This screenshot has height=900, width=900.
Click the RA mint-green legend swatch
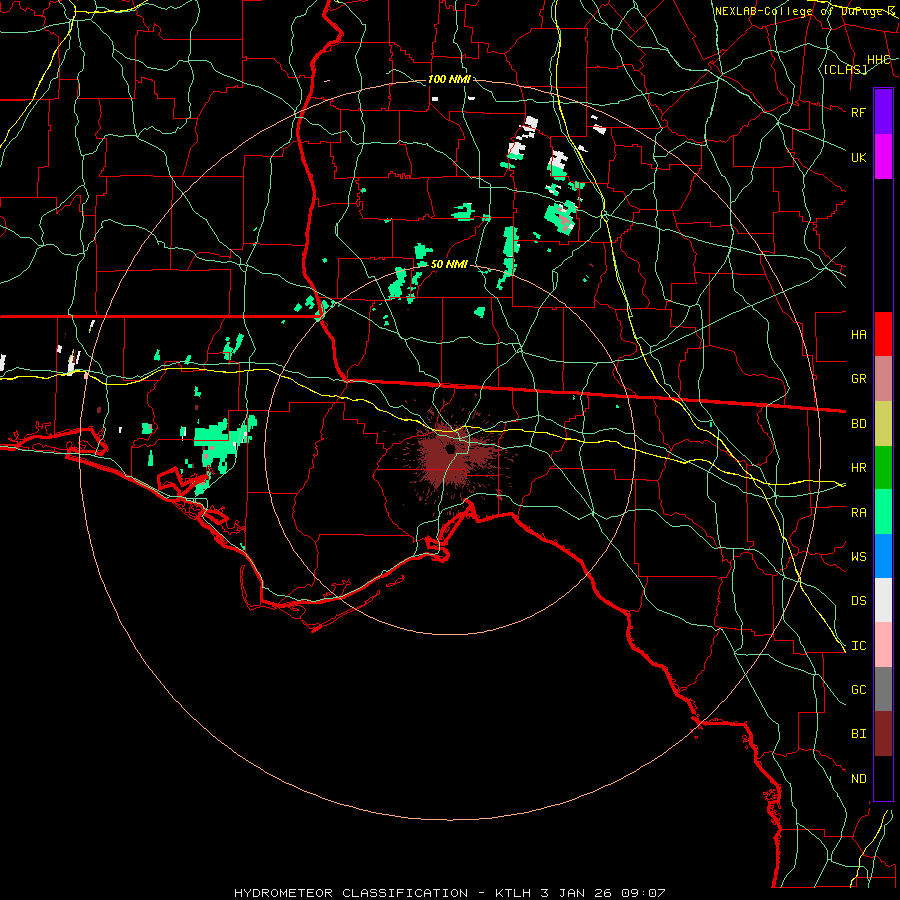pos(883,511)
